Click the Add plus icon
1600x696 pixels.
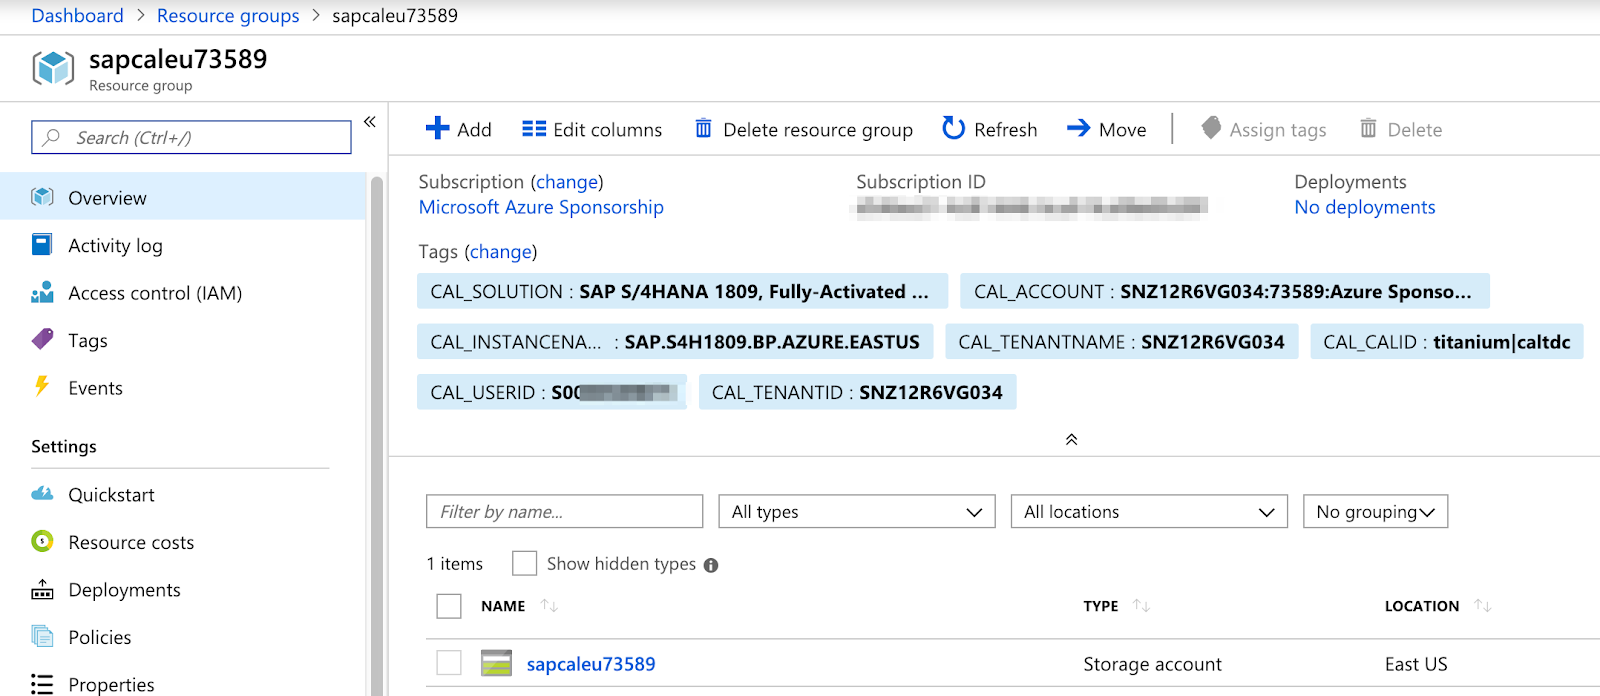tap(437, 128)
